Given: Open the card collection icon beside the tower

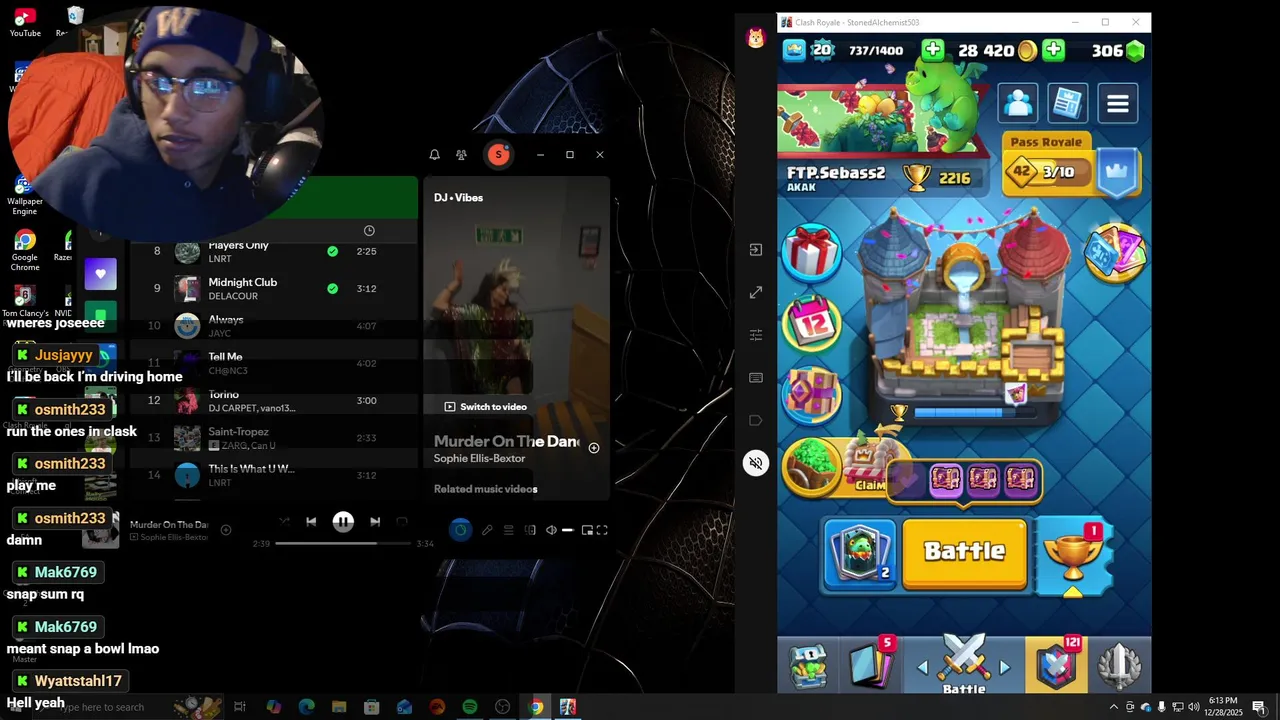Looking at the screenshot, I should point(1116,252).
